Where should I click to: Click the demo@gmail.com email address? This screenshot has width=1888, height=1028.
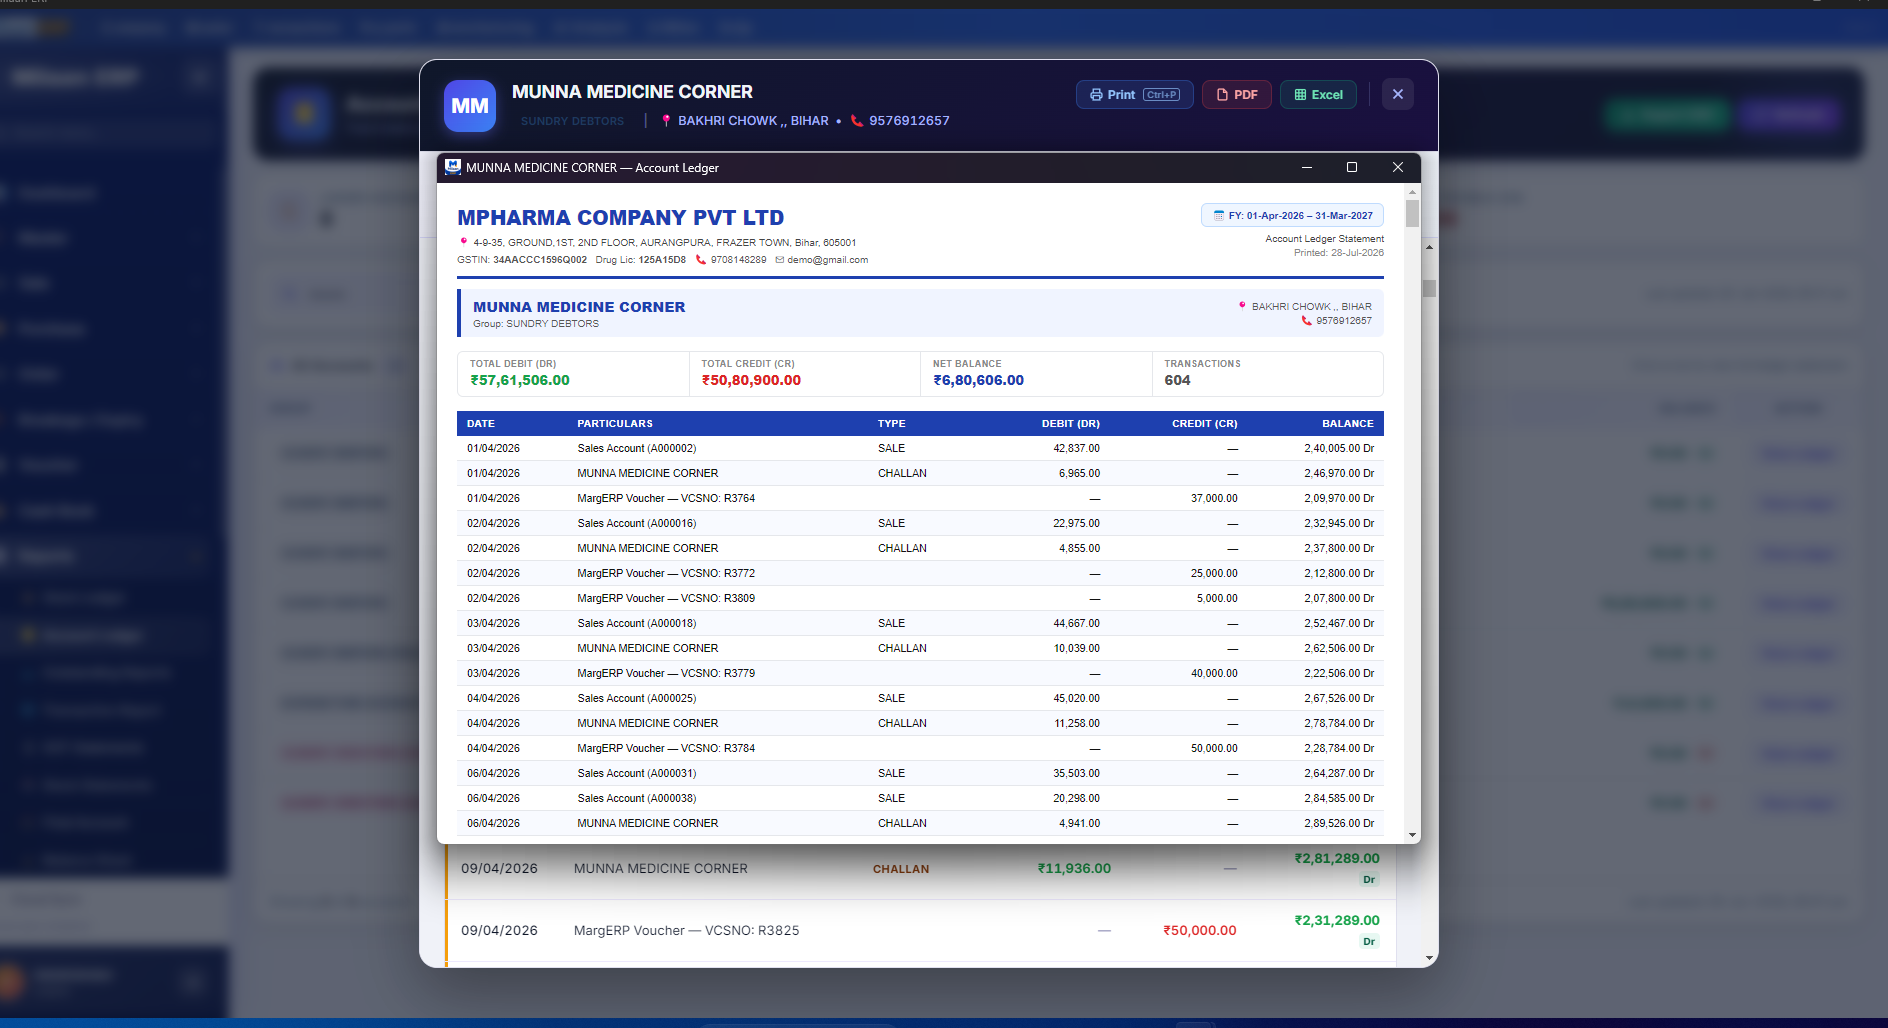point(827,260)
